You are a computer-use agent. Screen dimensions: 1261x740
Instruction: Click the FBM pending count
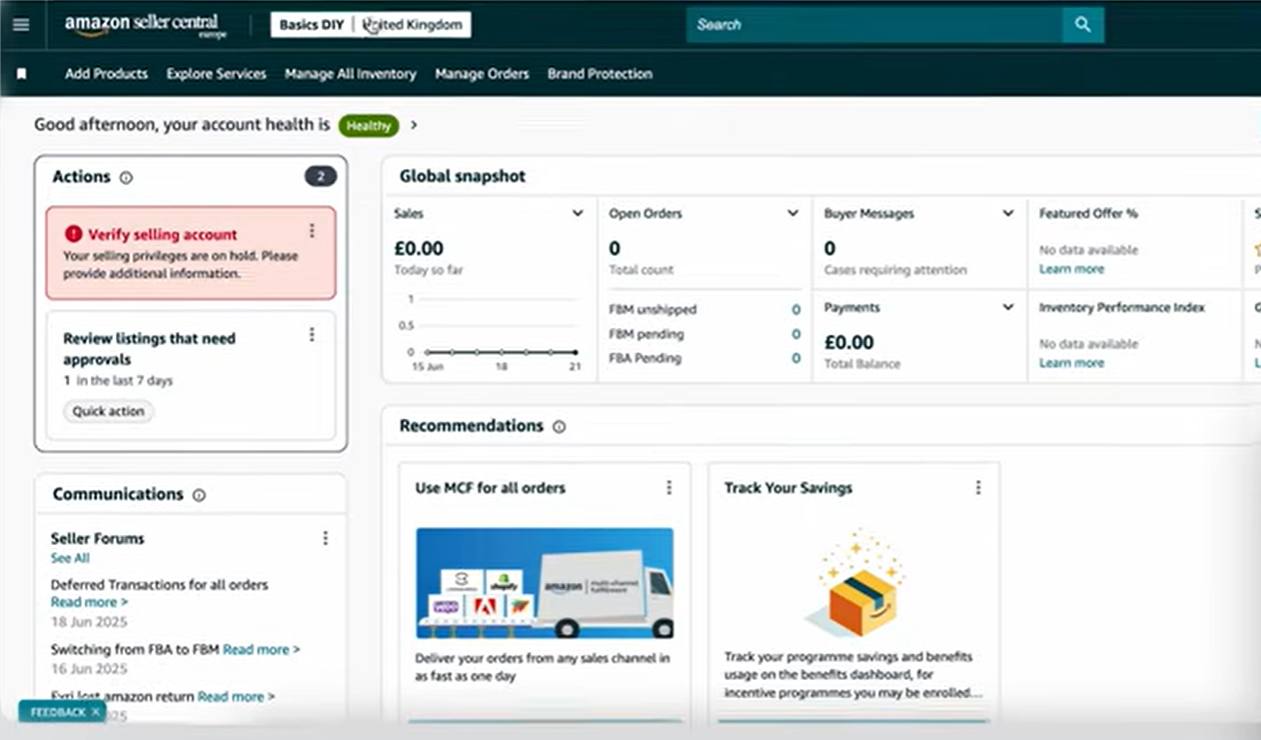point(796,334)
